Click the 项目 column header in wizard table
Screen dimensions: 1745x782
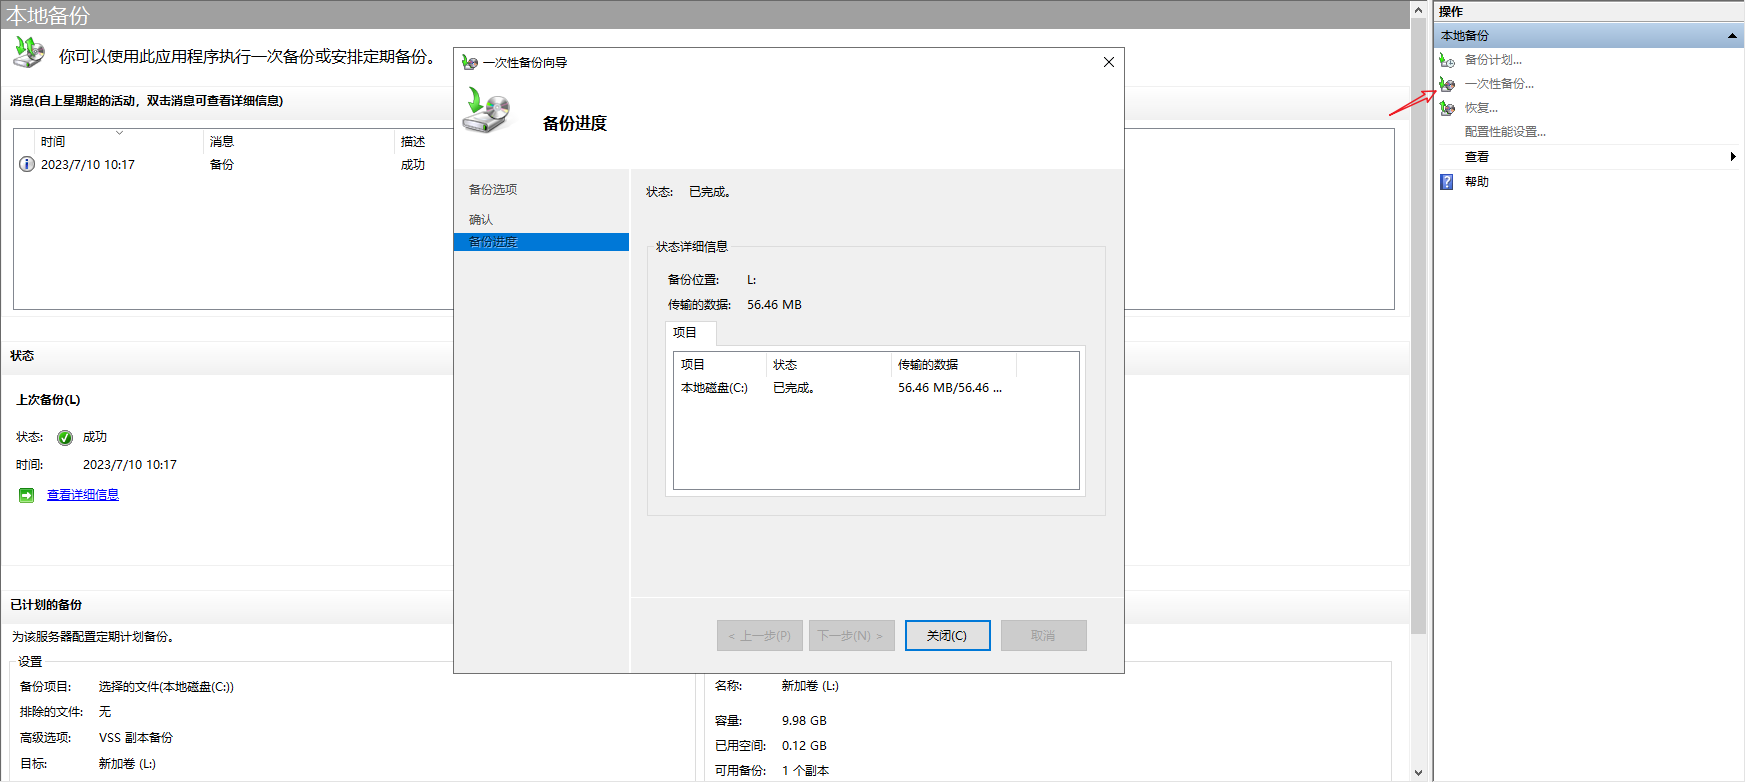click(x=720, y=365)
